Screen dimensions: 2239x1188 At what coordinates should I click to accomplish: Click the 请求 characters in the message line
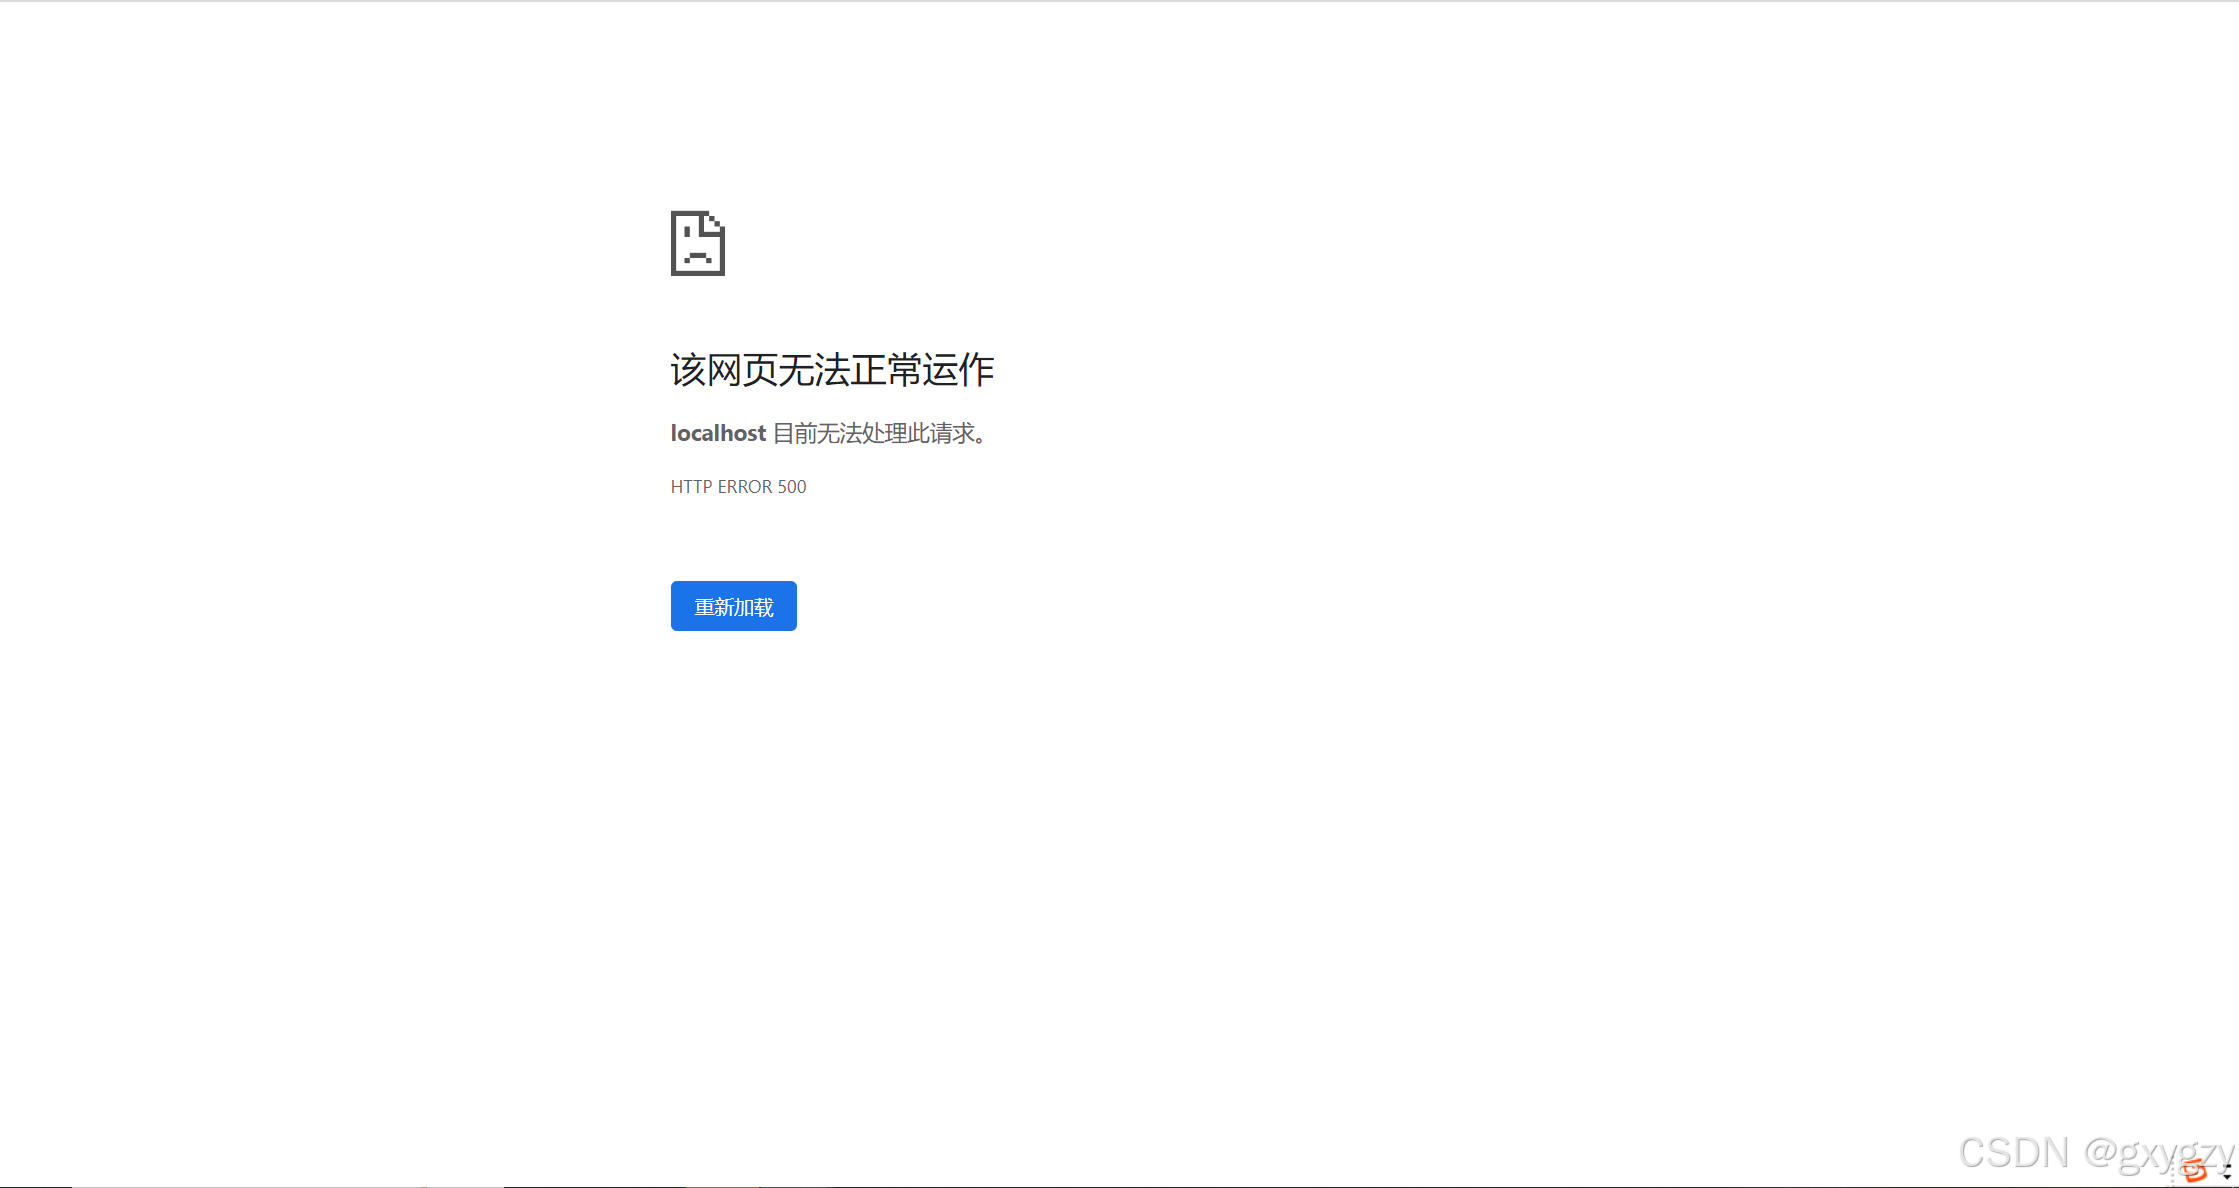(953, 433)
